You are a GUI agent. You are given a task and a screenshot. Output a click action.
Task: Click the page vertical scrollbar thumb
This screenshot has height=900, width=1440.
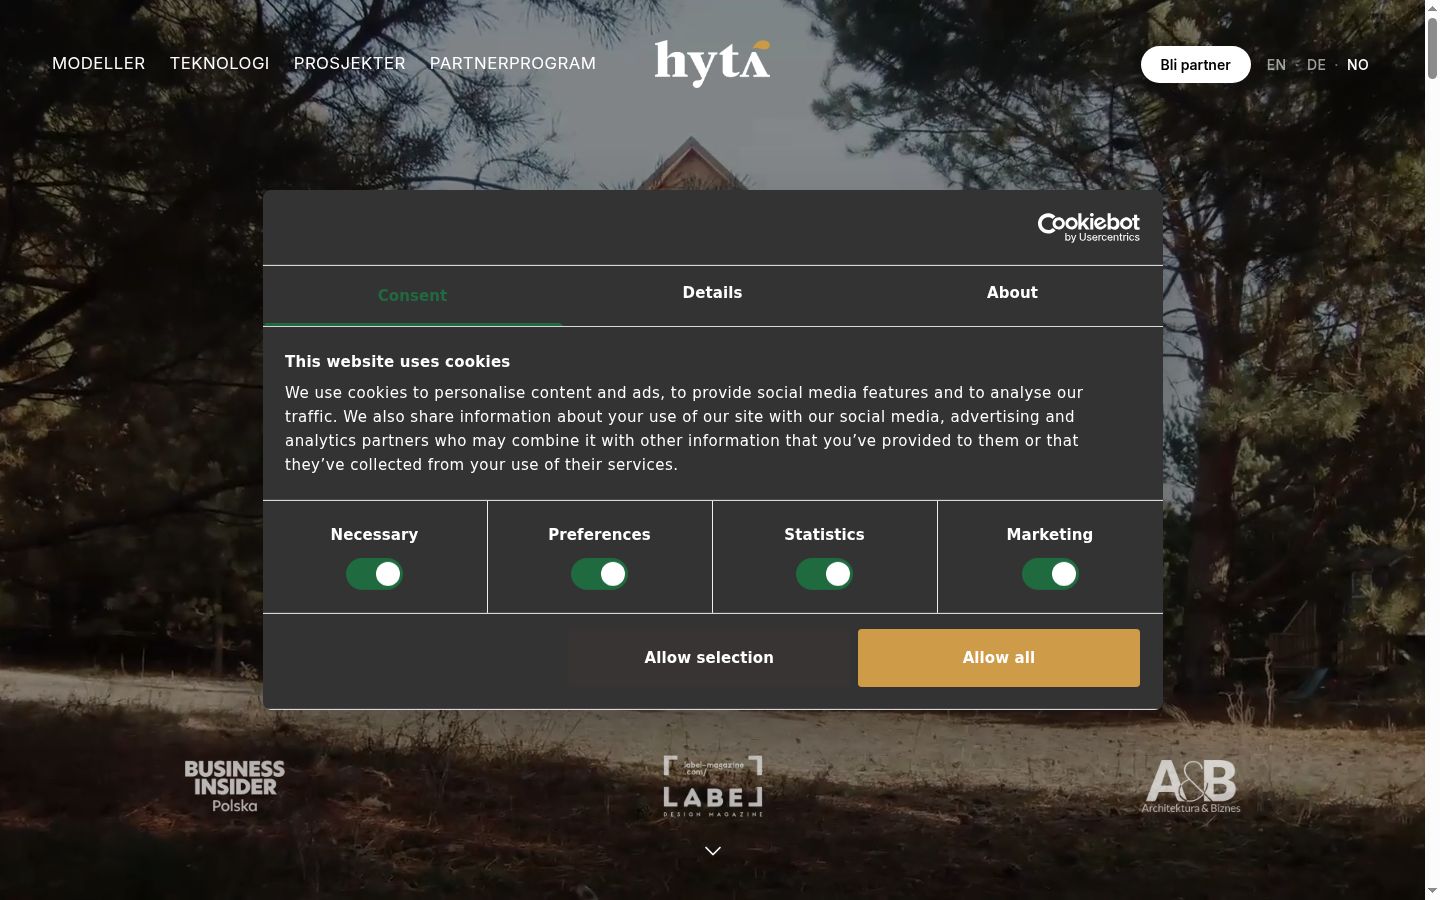pyautogui.click(x=1432, y=47)
